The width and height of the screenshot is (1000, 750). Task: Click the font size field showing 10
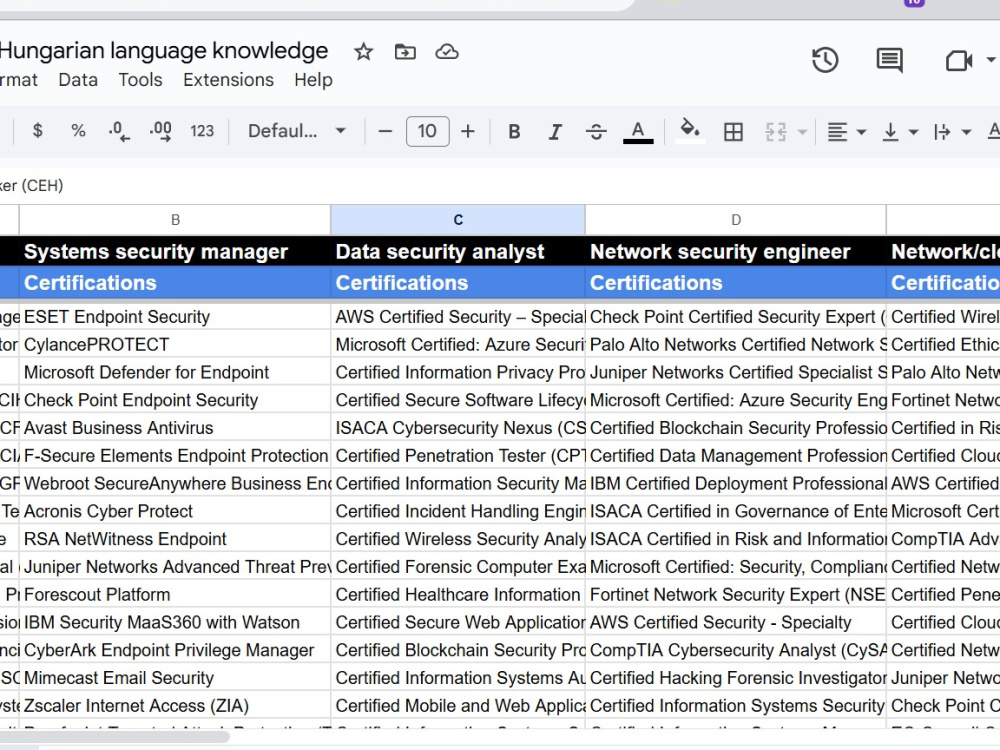click(427, 131)
